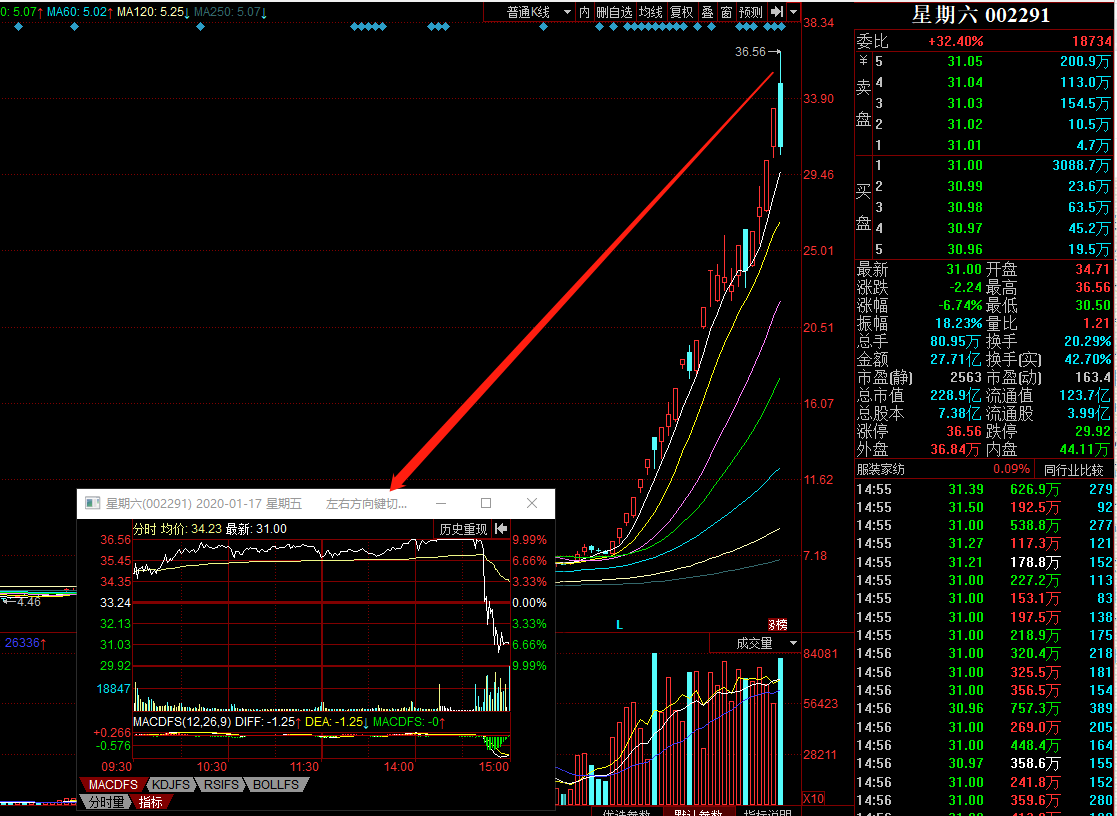
Task: Click the 委比 +32.40% value
Action: coord(955,42)
